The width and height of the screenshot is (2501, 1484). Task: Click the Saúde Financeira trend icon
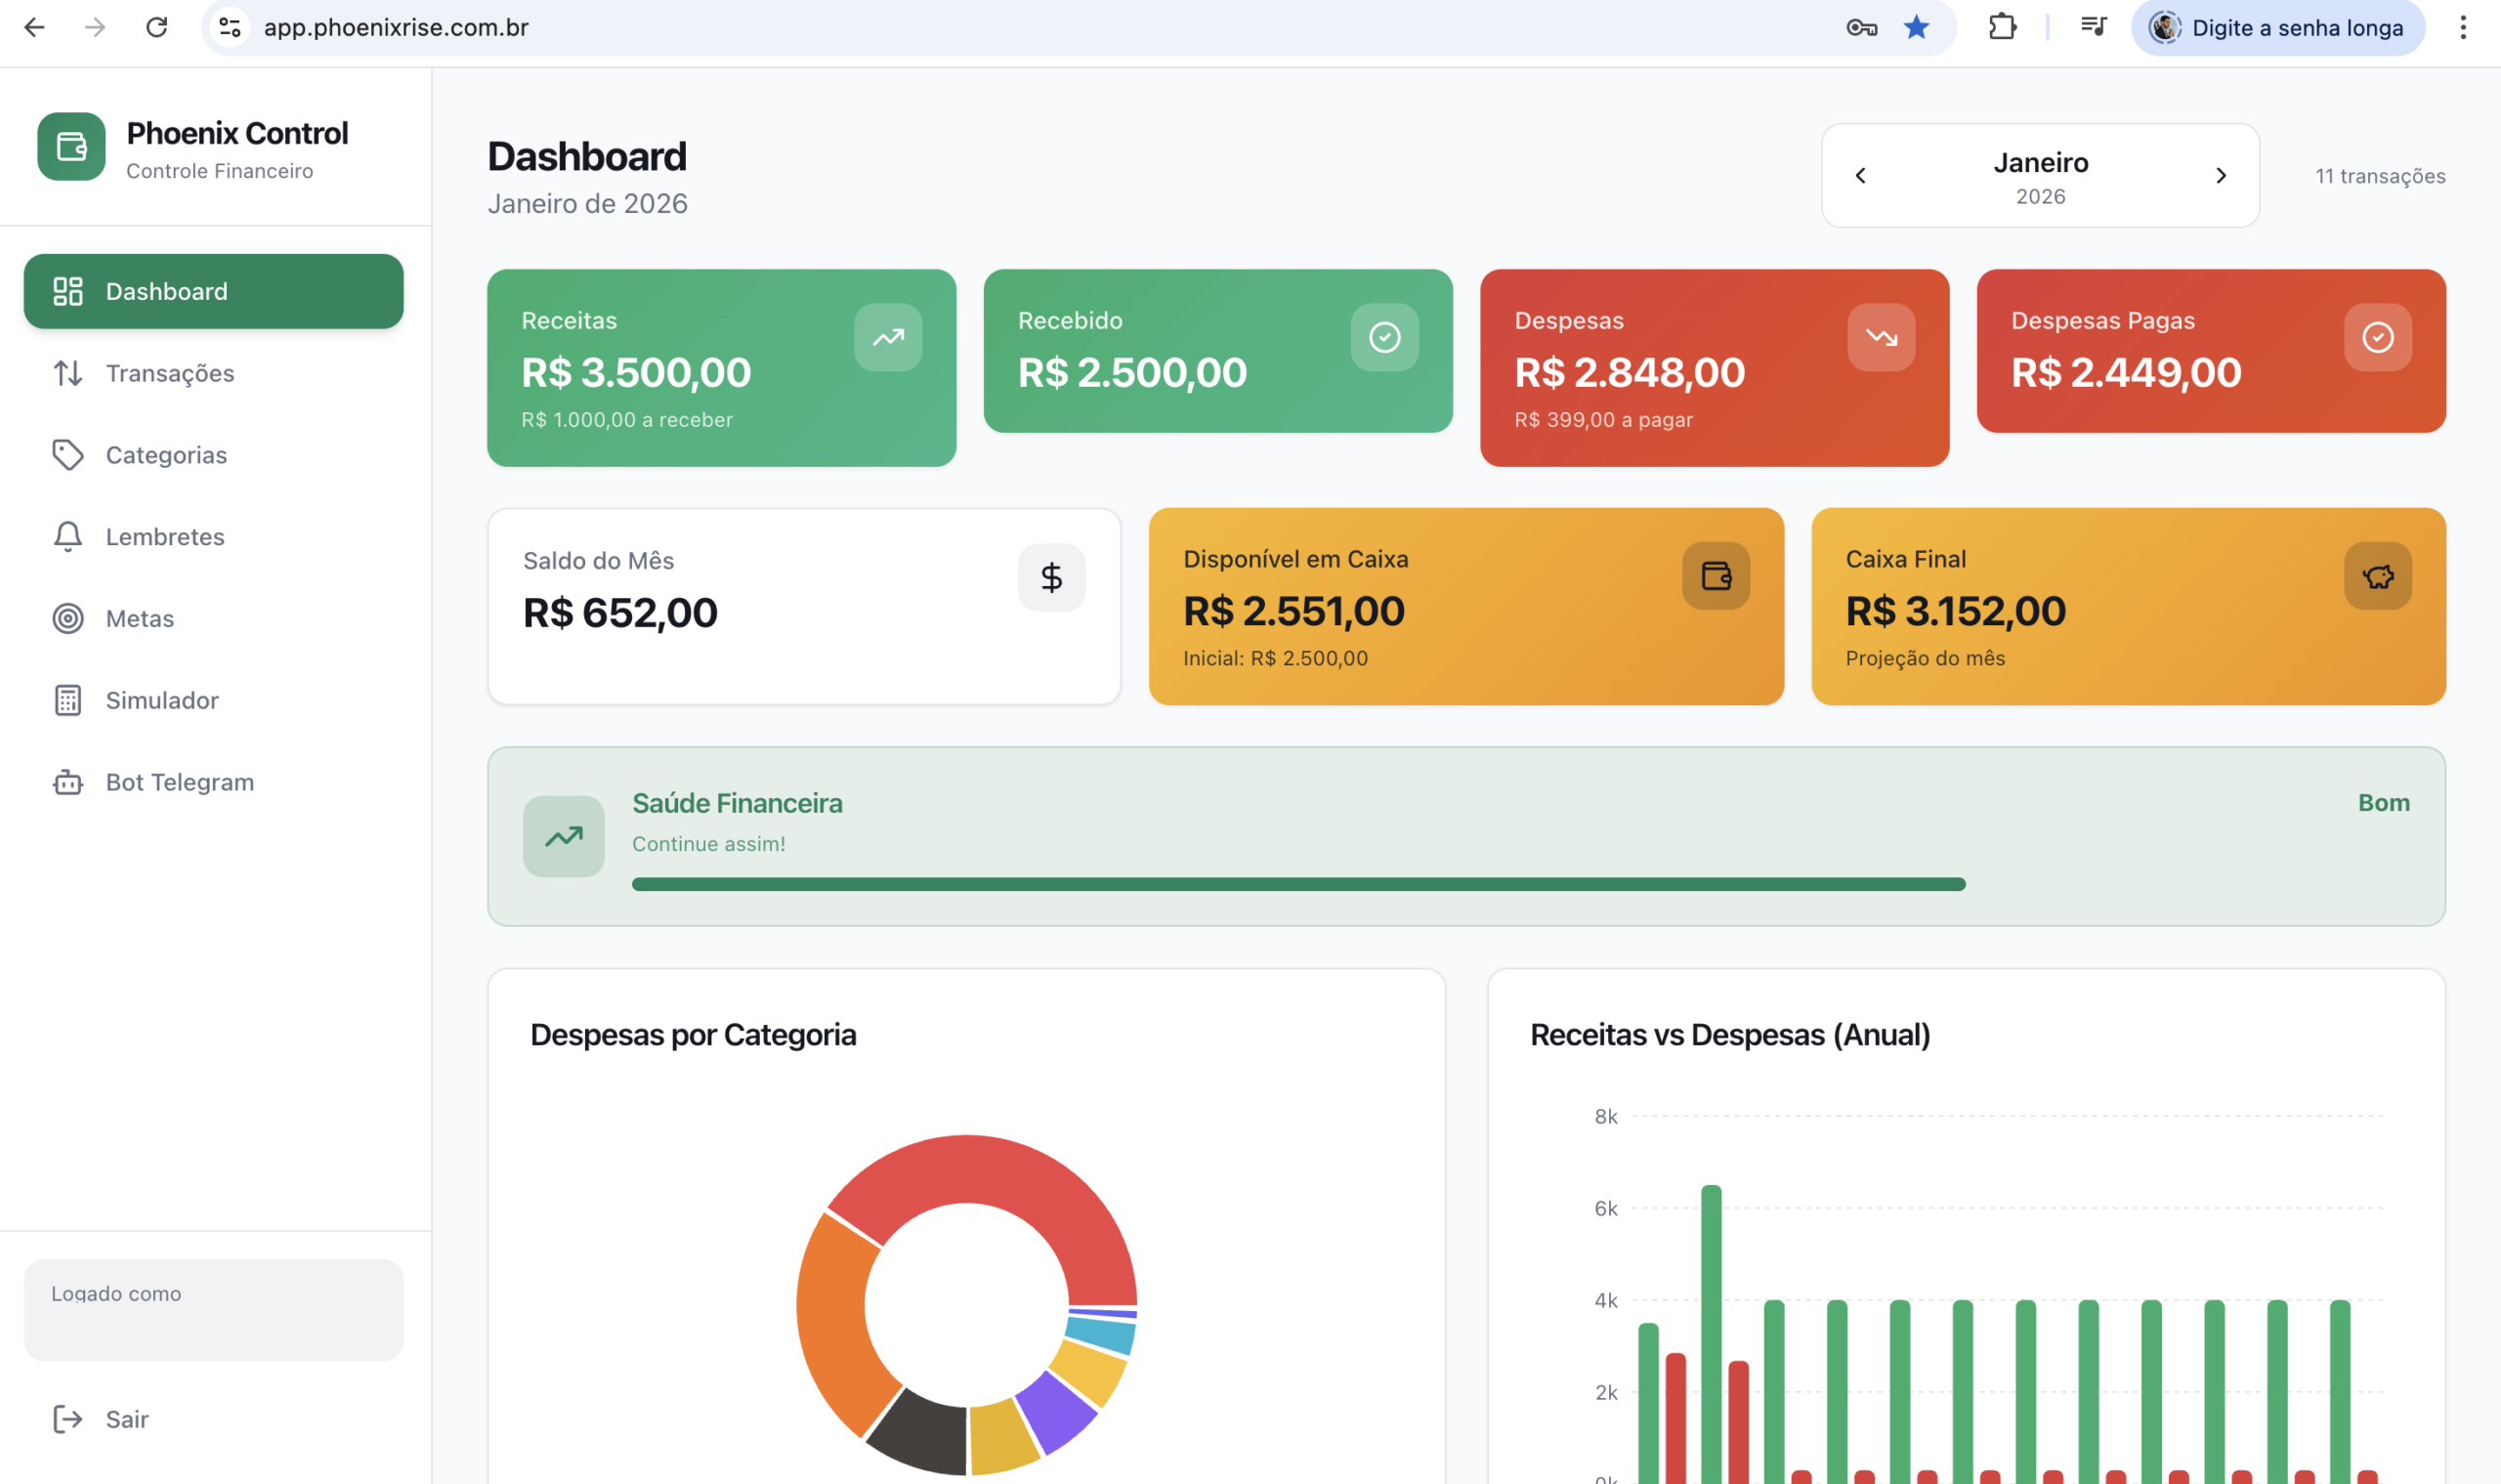point(563,836)
